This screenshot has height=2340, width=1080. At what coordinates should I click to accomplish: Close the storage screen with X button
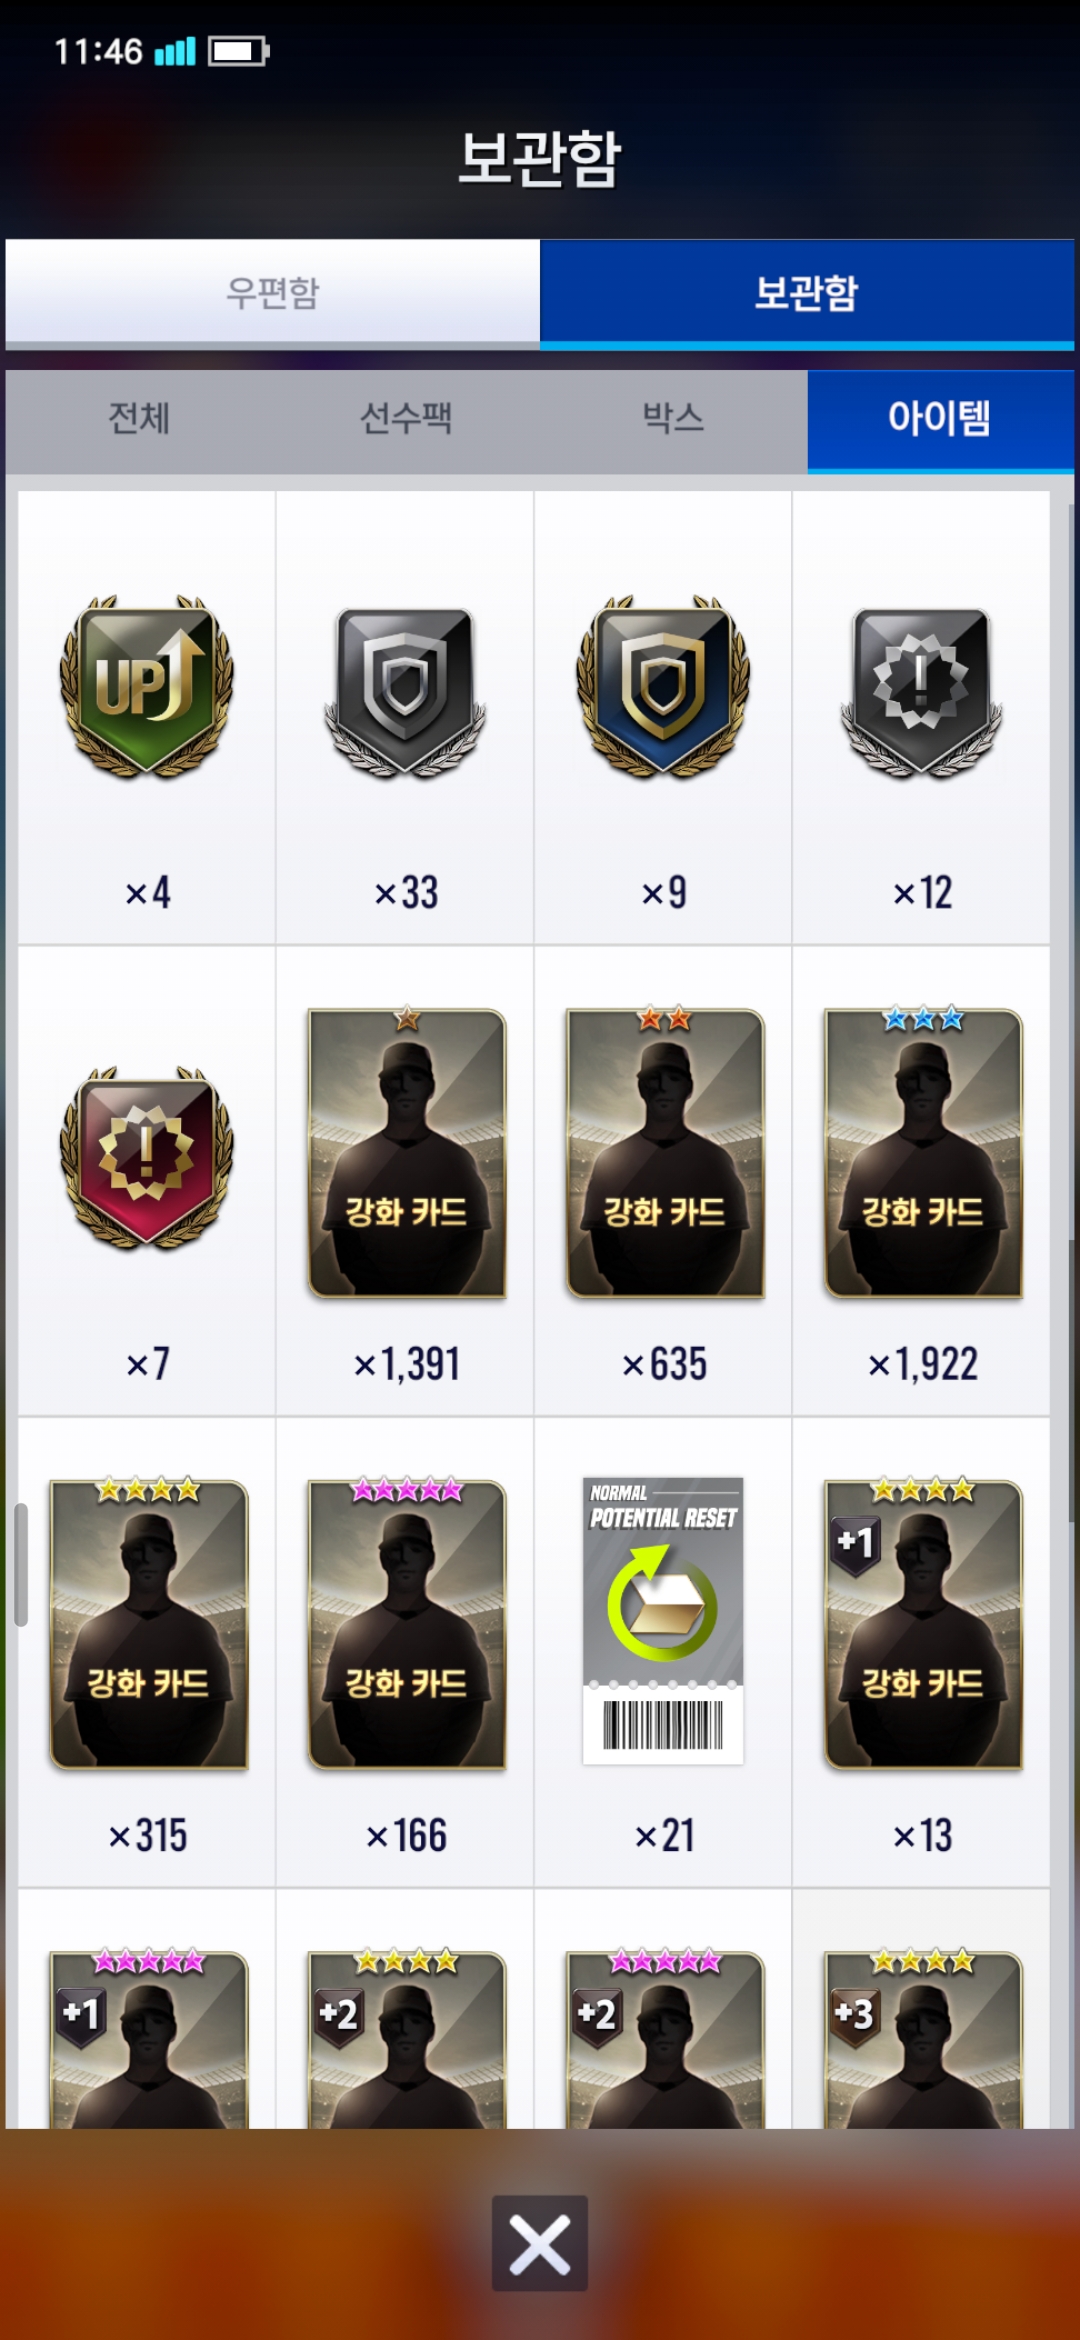(540, 2243)
